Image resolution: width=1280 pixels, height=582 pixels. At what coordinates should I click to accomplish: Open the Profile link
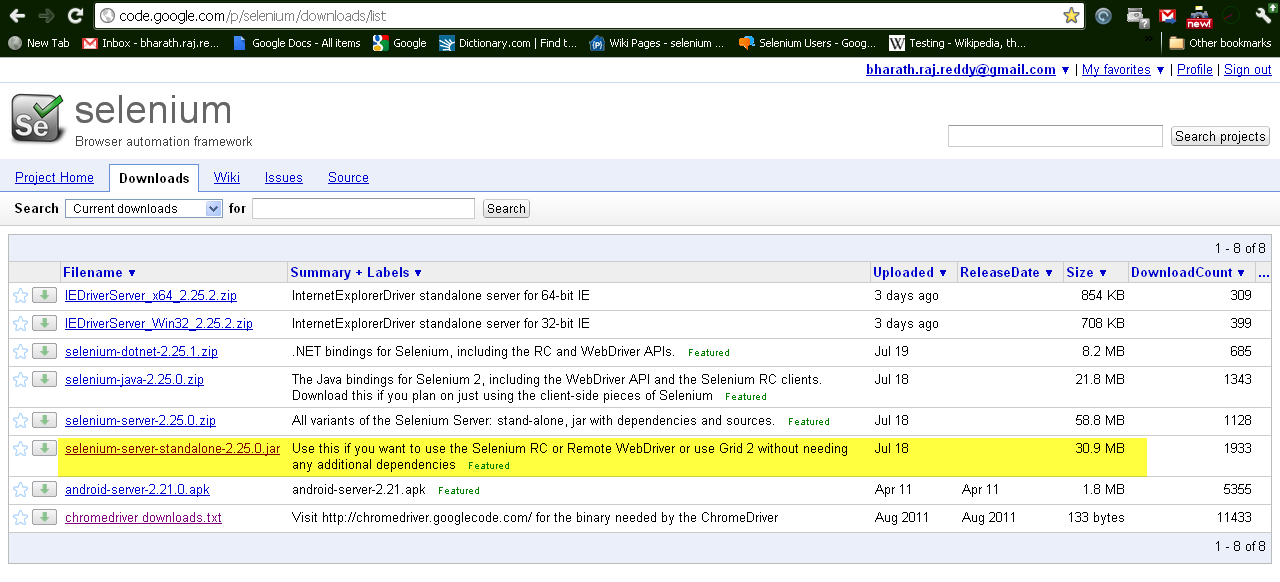pos(1194,70)
